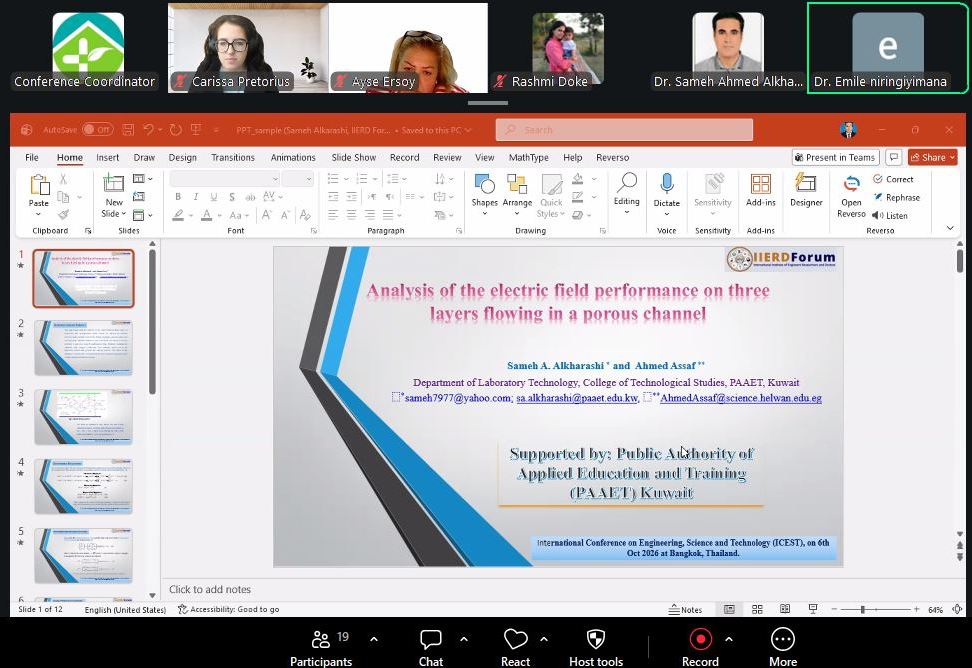
Task: Open the Slide Show tab
Action: pos(353,157)
